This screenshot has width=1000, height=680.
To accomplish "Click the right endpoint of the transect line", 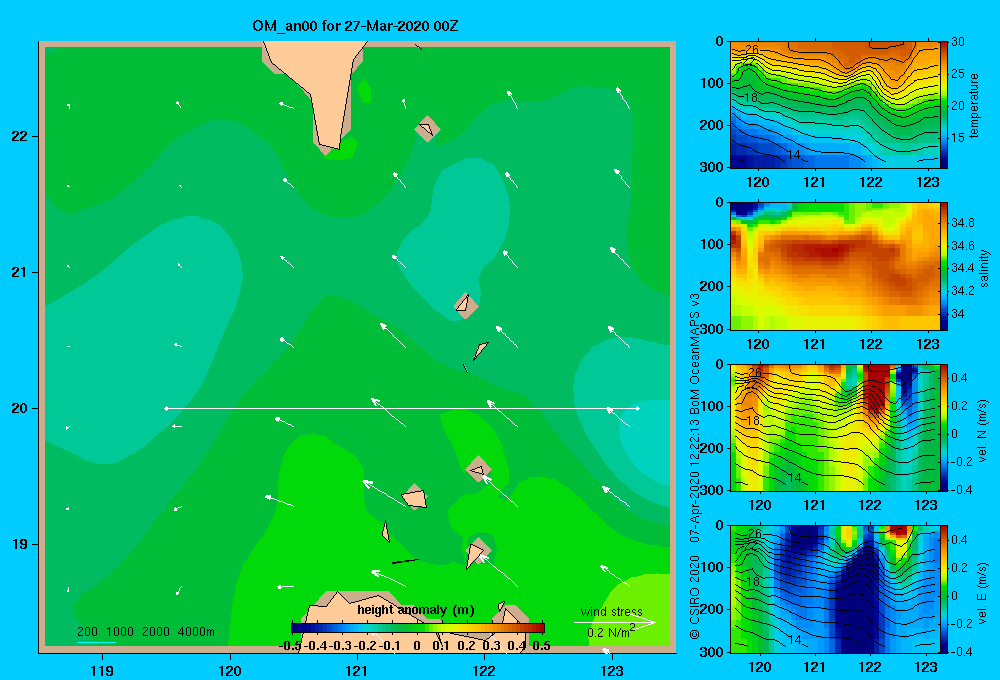I will (x=638, y=408).
